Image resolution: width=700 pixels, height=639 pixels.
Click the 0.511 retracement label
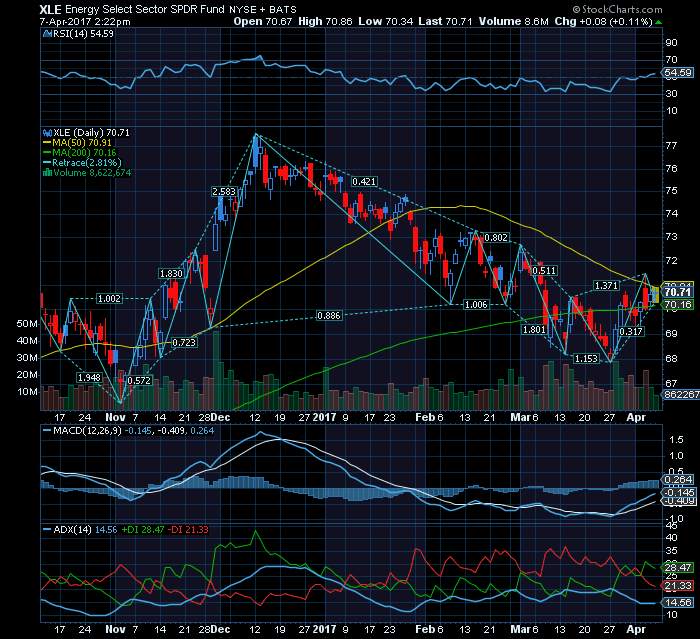point(544,271)
